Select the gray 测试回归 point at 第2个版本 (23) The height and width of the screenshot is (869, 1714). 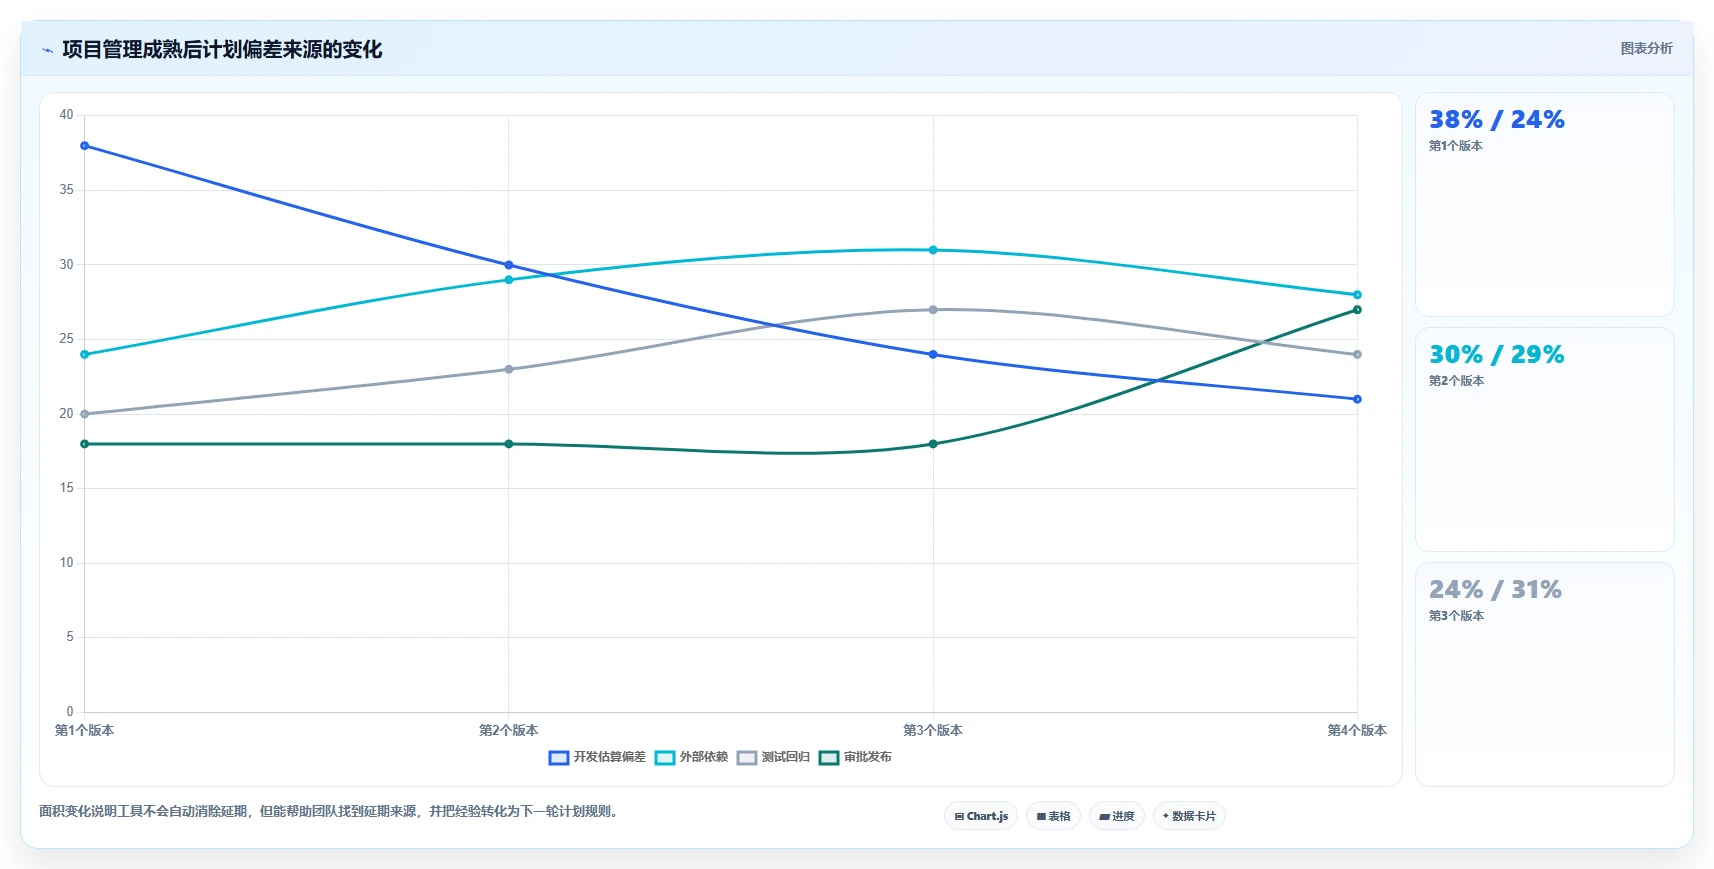[509, 369]
